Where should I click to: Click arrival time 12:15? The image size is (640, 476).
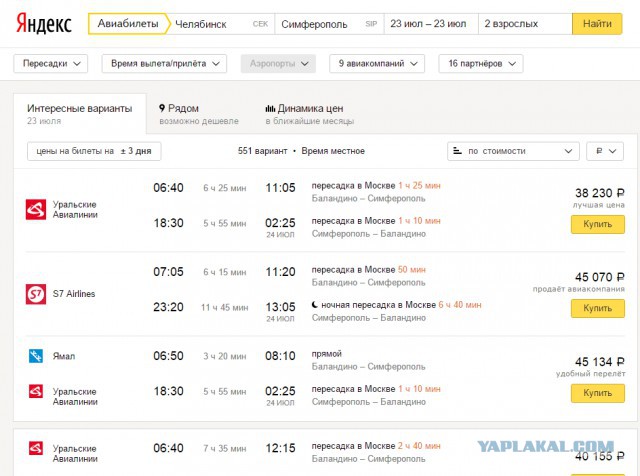(x=280, y=448)
